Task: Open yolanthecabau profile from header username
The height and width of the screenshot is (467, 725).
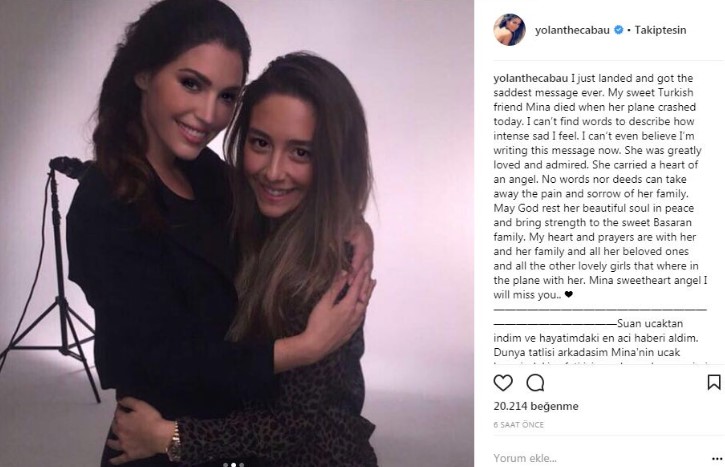Action: 572,30
